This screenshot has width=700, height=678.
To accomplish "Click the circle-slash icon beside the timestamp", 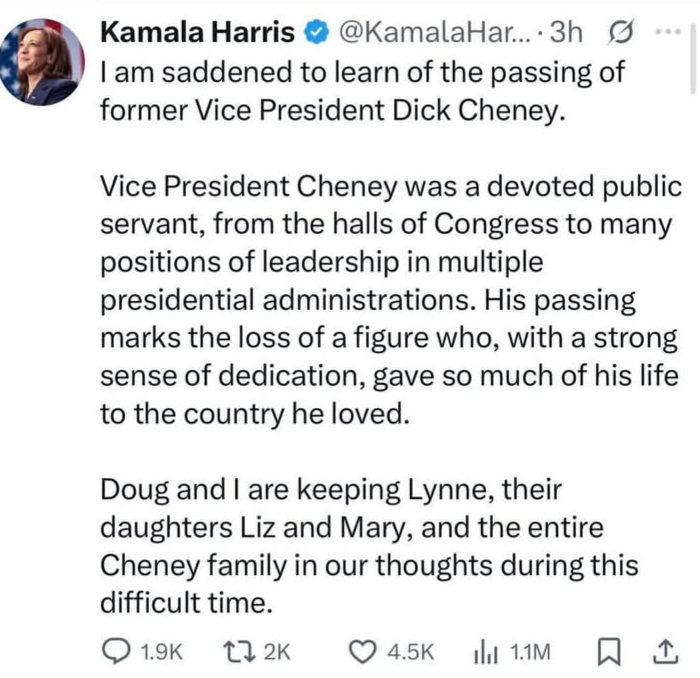I will tap(617, 33).
